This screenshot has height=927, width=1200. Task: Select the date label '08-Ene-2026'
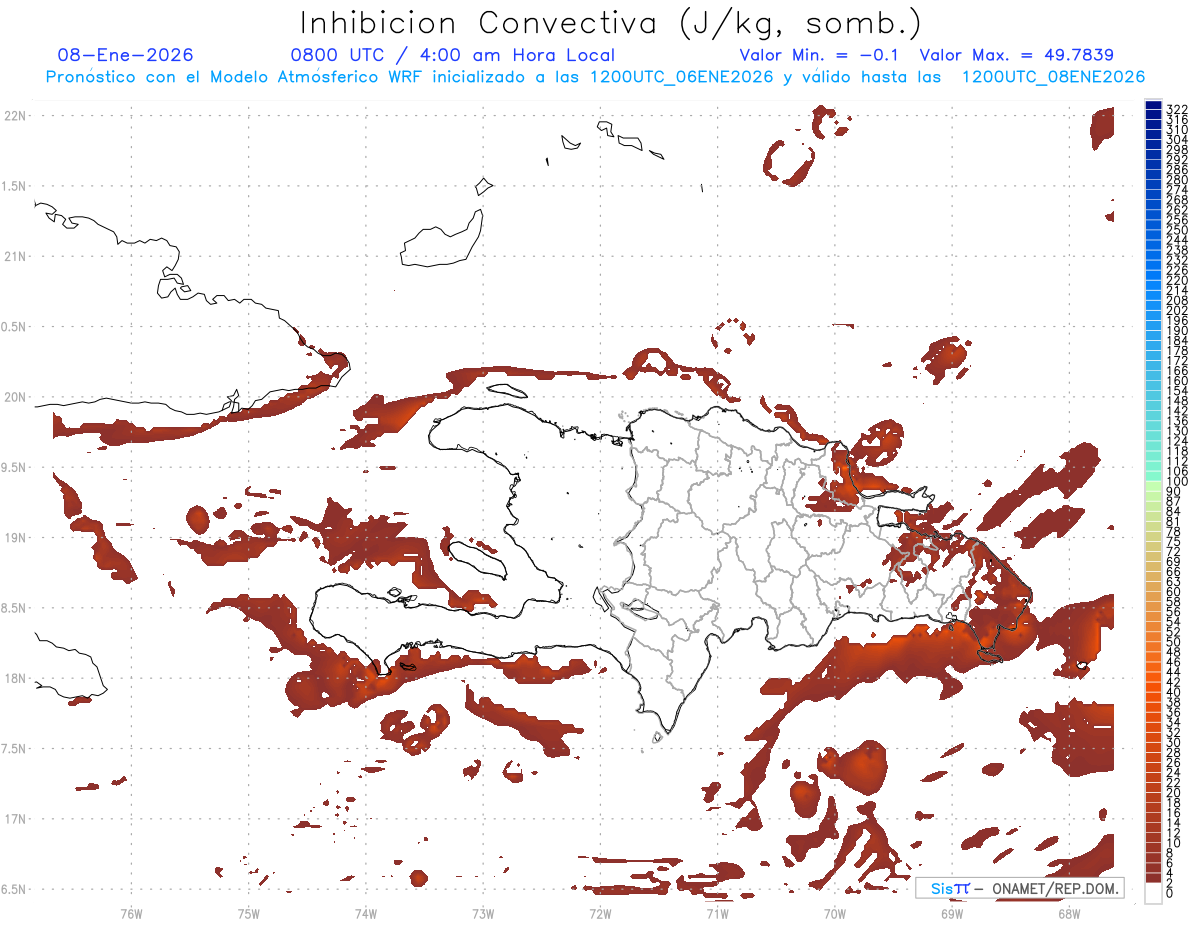pyautogui.click(x=125, y=56)
